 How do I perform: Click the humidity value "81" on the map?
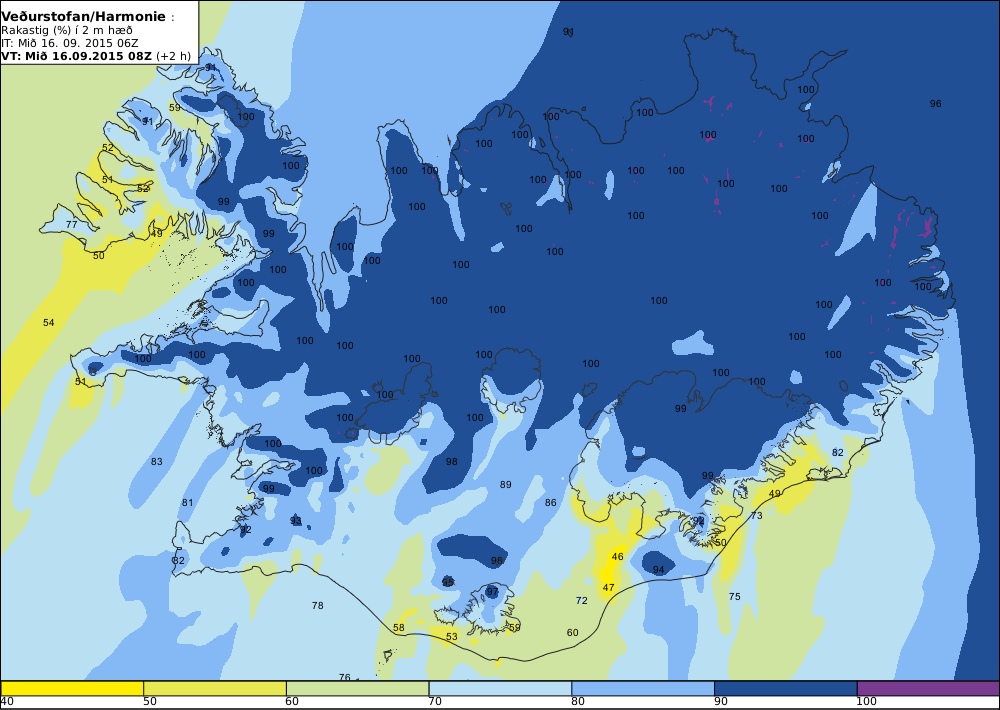point(188,503)
